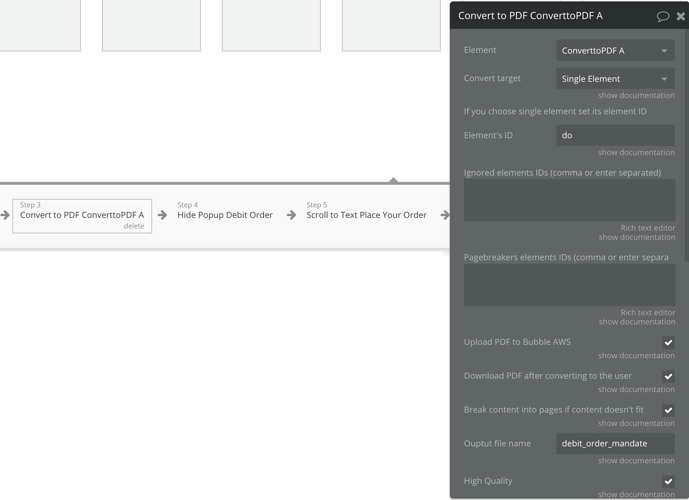689x500 pixels.
Task: Toggle the High Quality checkbox
Action: [x=668, y=482]
